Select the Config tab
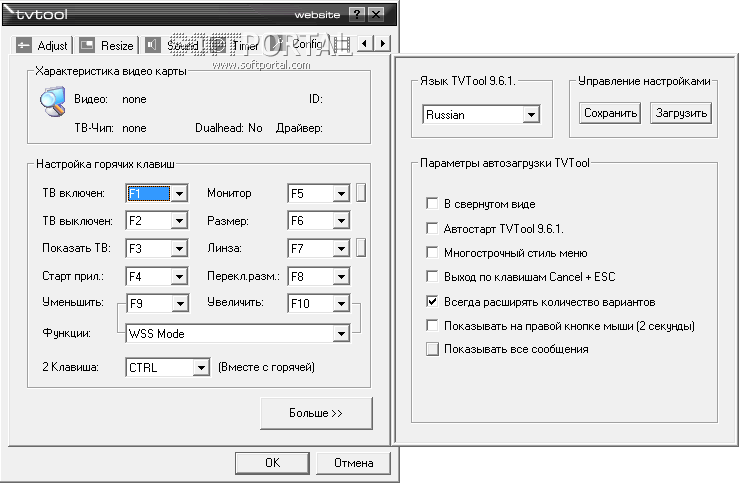 pos(296,44)
